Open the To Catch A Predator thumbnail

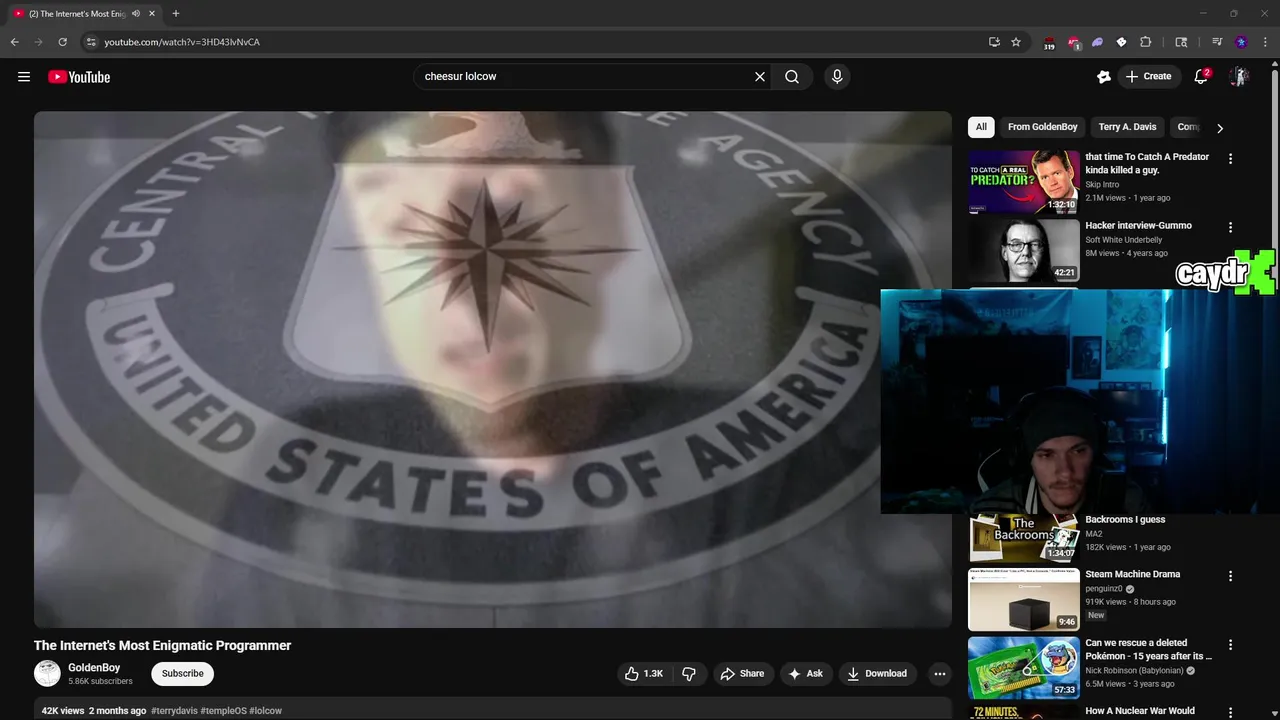tap(1024, 182)
